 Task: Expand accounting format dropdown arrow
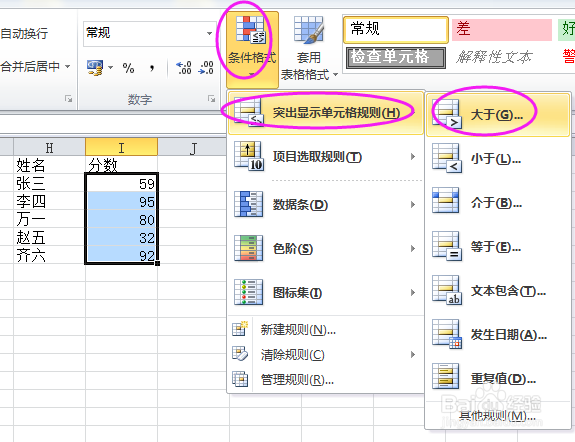coord(110,68)
